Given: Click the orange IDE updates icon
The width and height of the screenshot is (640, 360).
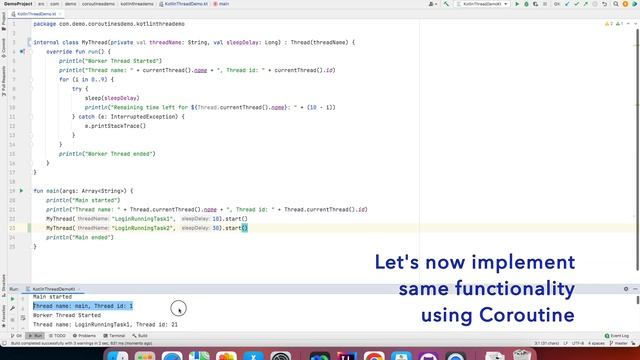Looking at the screenshot, I should click(625, 4).
